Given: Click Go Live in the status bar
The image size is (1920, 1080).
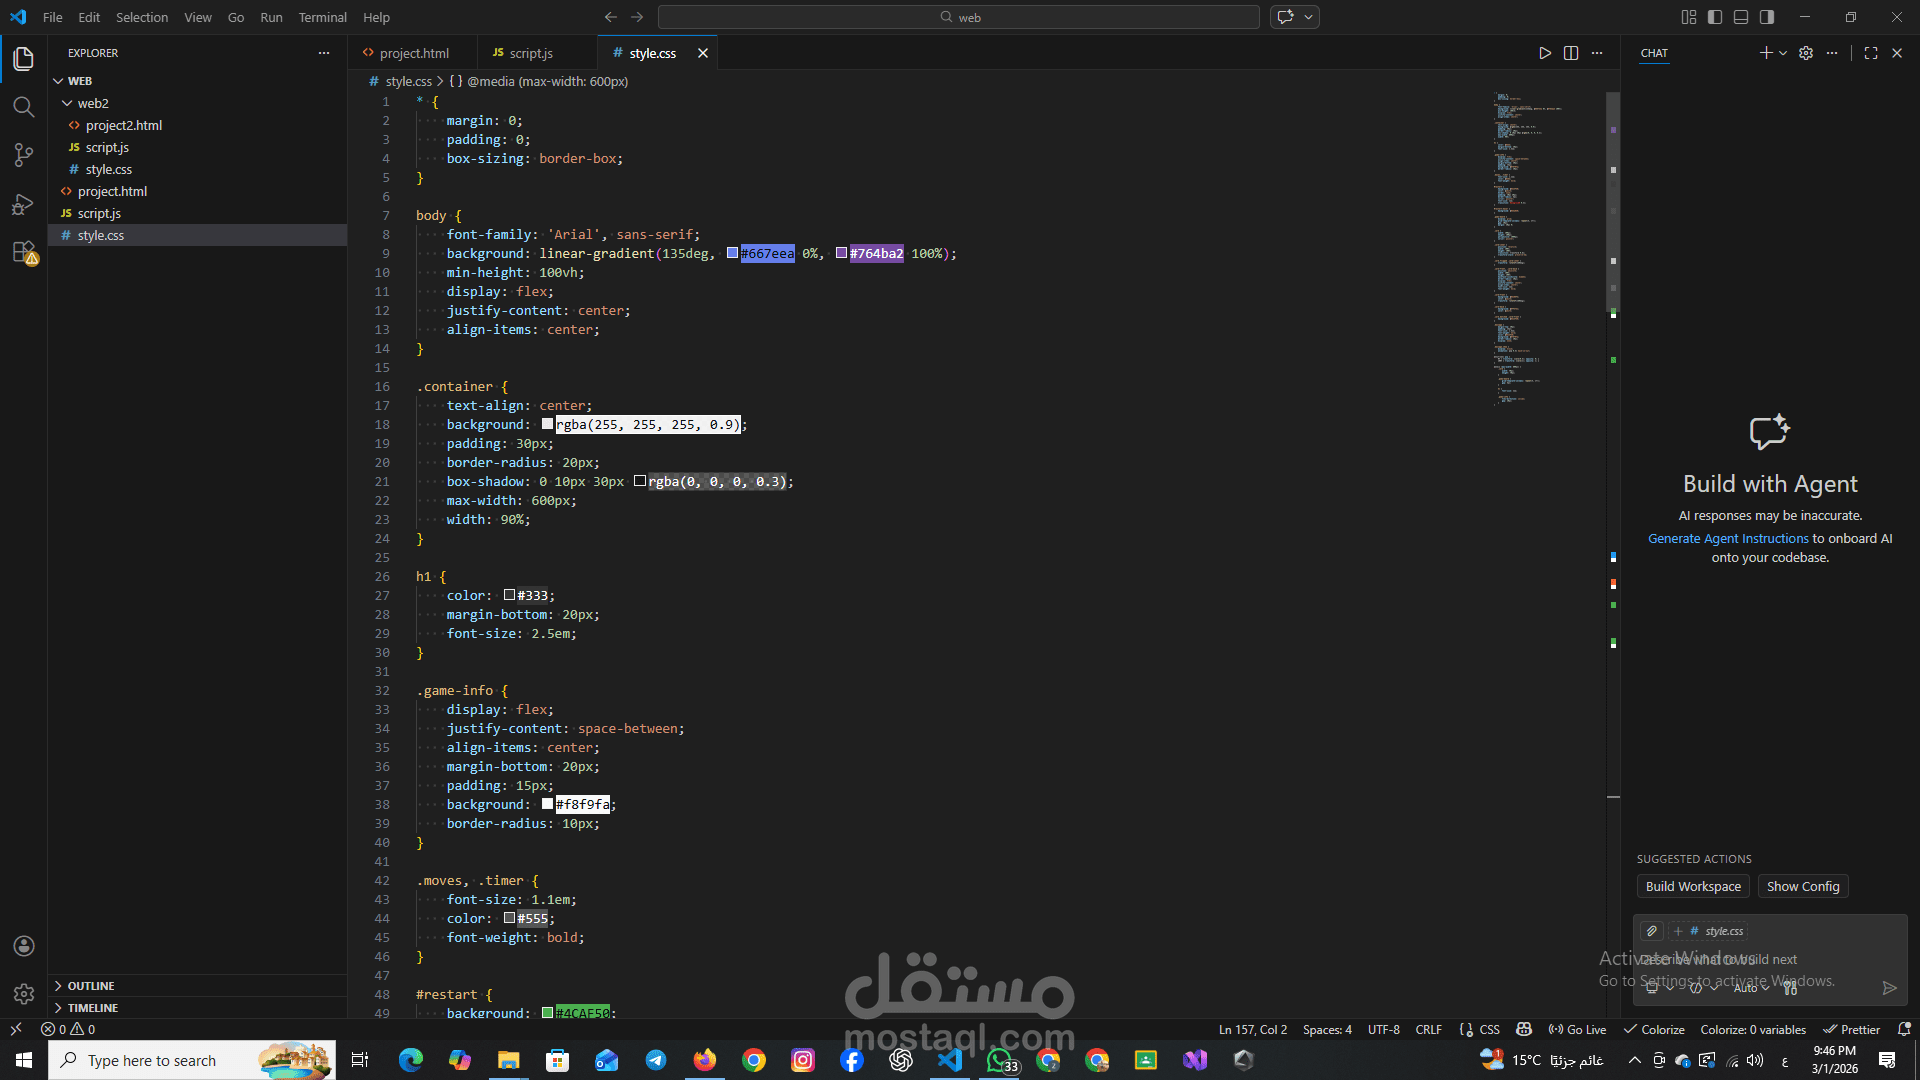Looking at the screenshot, I should [1578, 1029].
